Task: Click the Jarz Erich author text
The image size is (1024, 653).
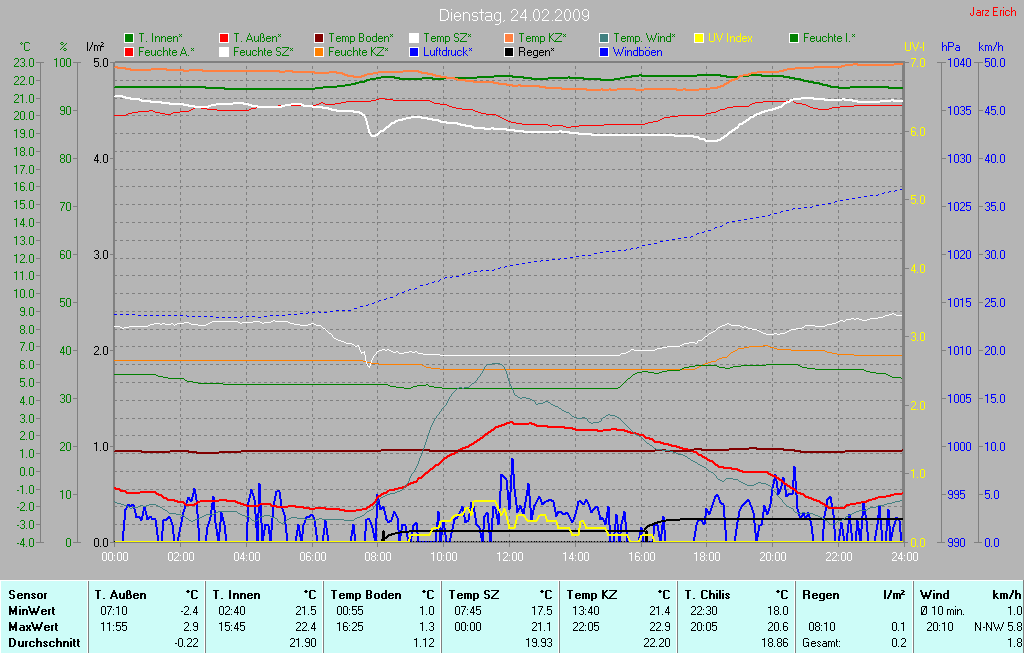Action: tap(994, 13)
